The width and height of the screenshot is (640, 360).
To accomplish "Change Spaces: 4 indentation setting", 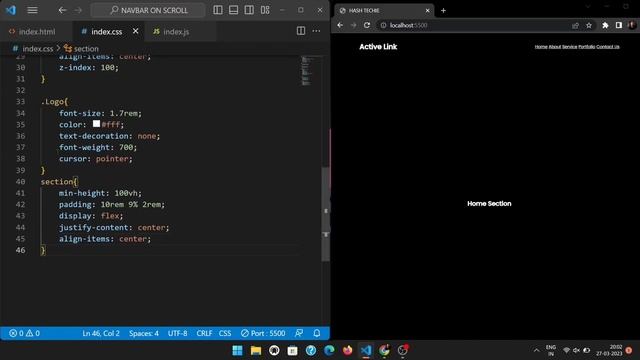I will point(144,333).
